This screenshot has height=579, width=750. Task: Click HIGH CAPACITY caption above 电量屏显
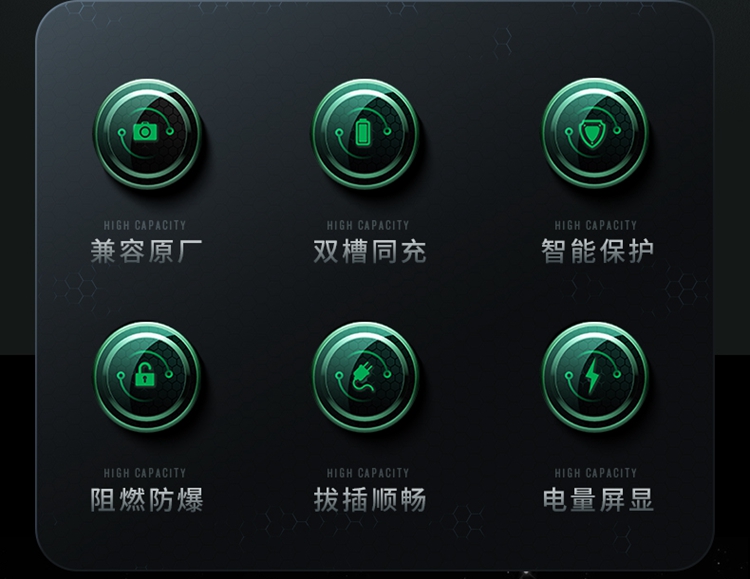click(x=596, y=473)
